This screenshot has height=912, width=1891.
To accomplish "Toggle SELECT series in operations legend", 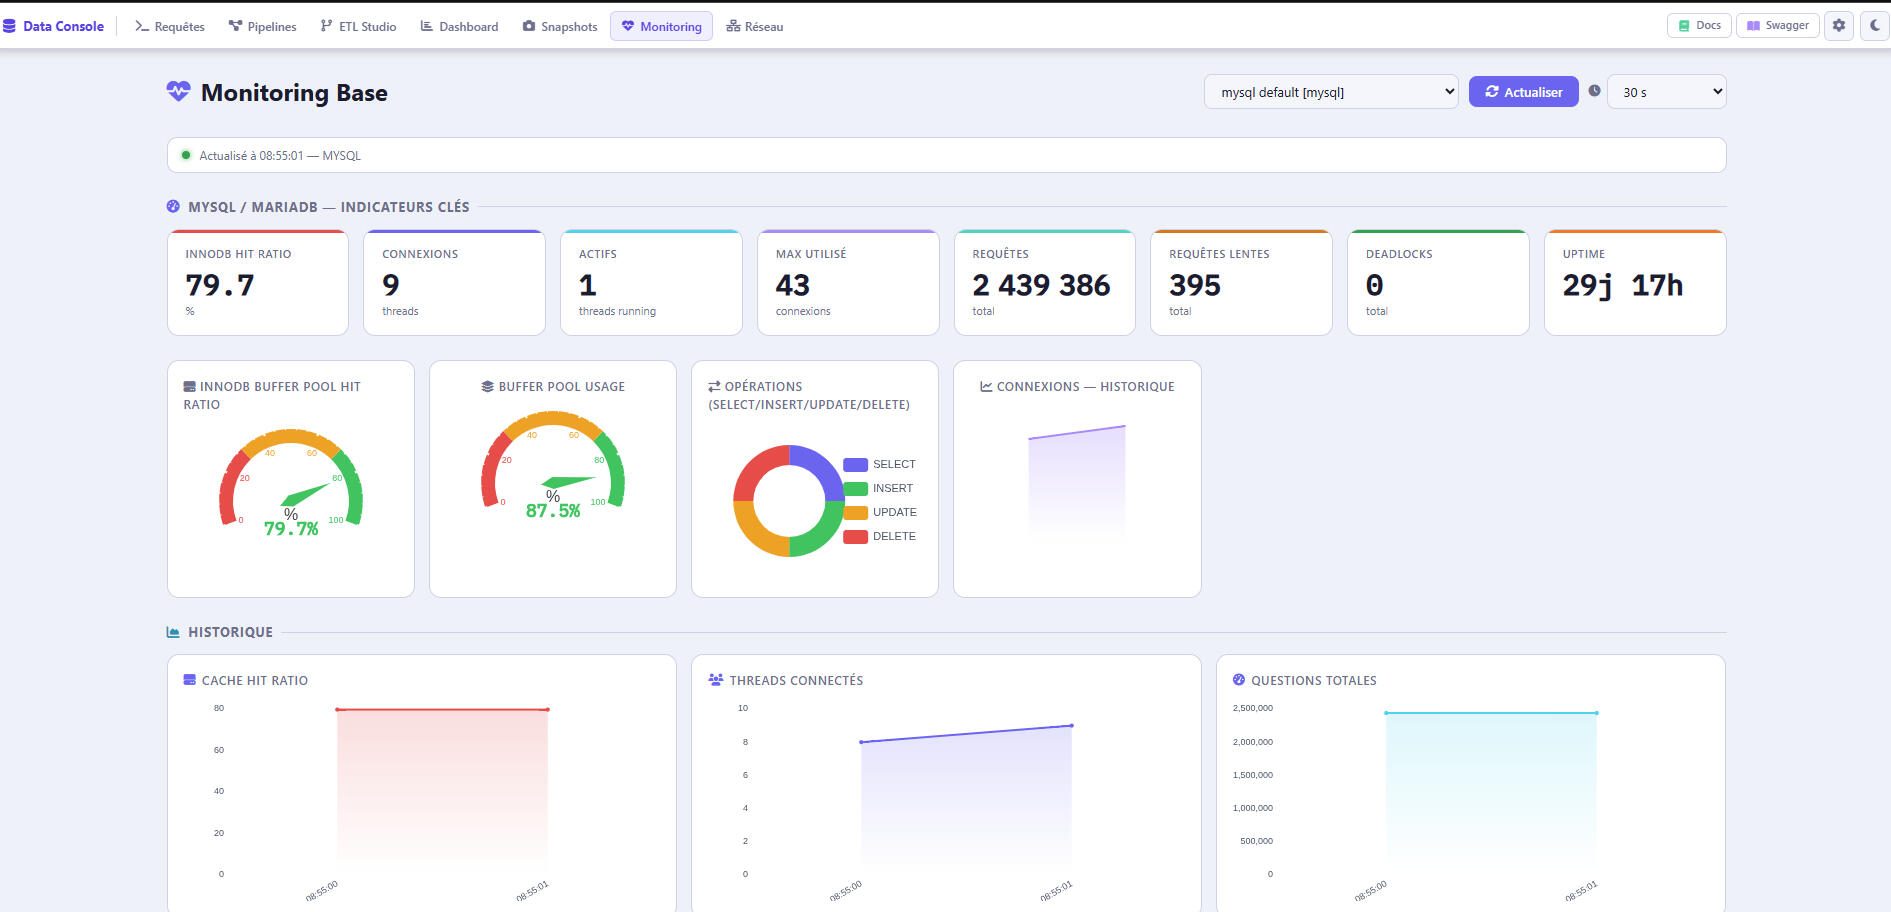I will [x=880, y=464].
